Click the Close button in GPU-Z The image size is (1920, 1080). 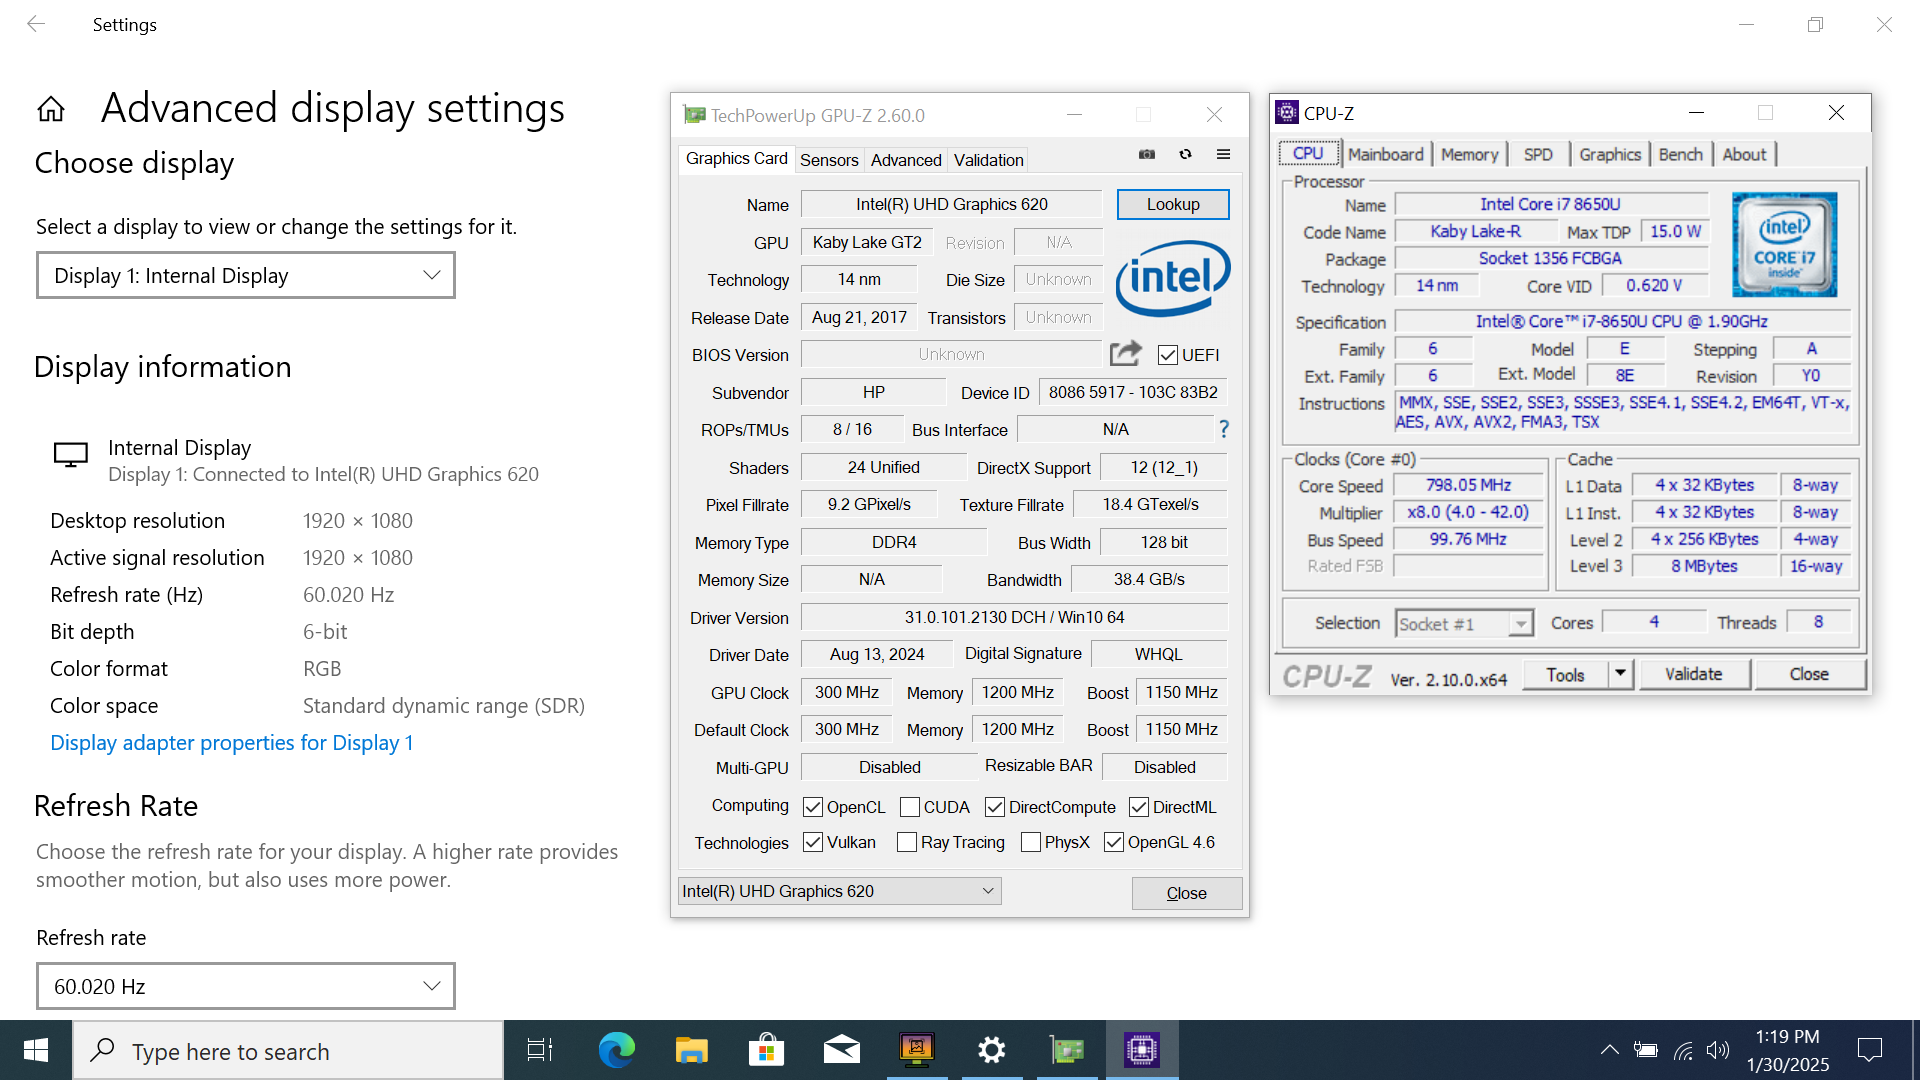pos(1187,893)
